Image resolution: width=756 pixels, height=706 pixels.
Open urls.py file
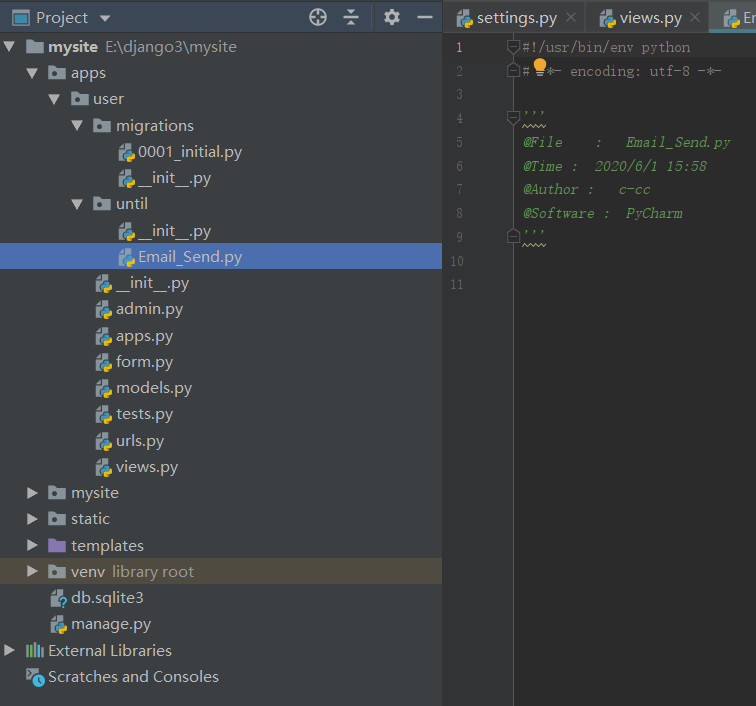click(140, 441)
